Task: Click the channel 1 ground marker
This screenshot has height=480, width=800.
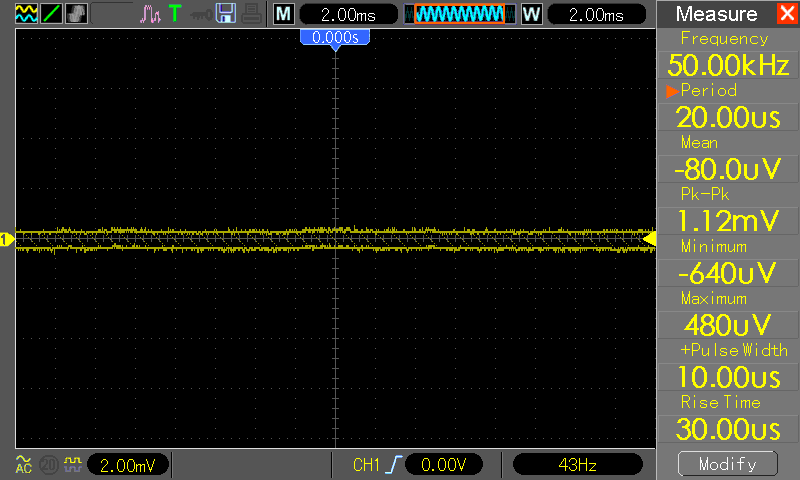Action: click(x=7, y=240)
